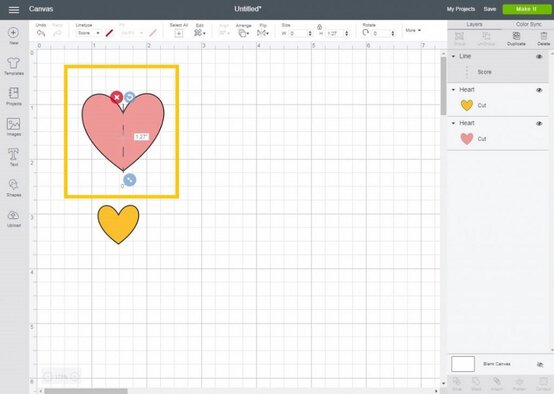Open the linetype color swatch

pos(109,33)
